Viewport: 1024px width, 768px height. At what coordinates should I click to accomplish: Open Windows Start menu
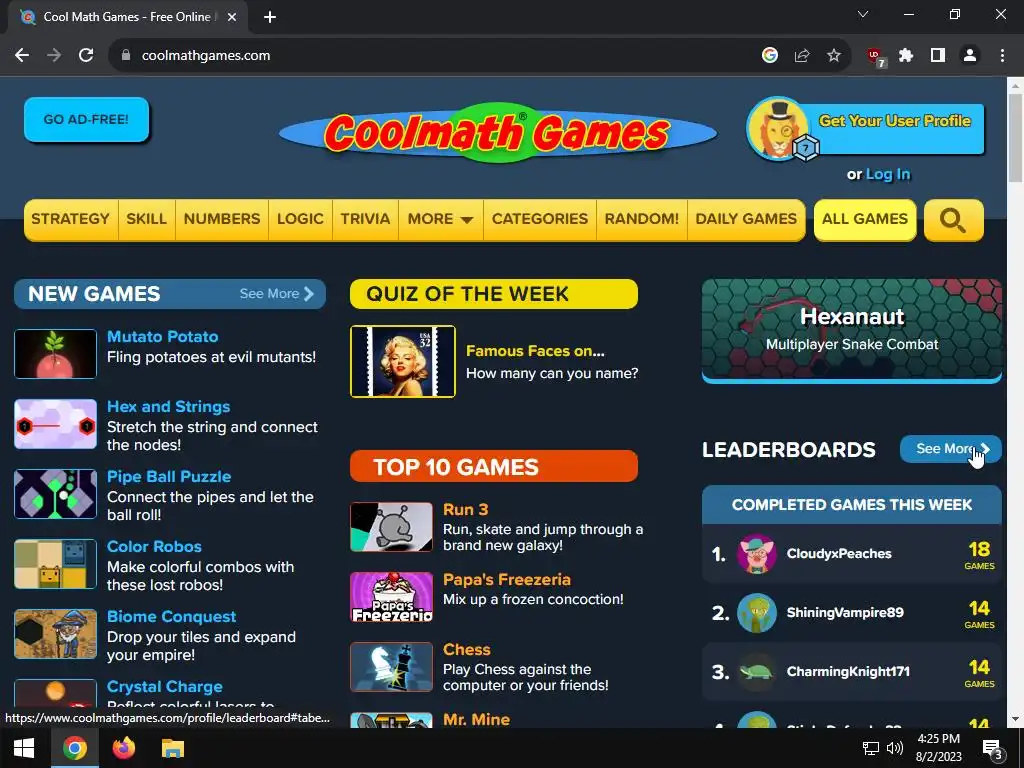(24, 748)
